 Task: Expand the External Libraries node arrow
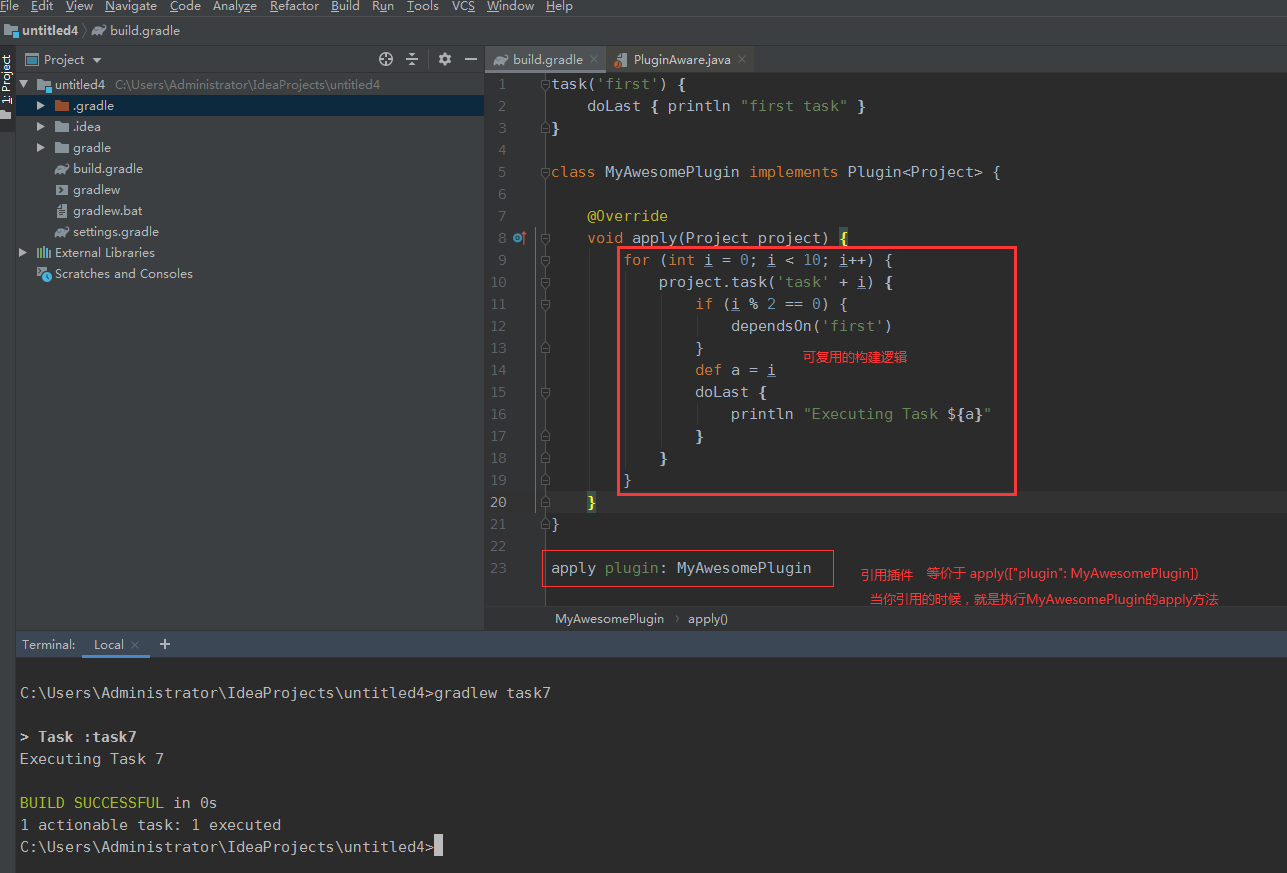pos(23,253)
